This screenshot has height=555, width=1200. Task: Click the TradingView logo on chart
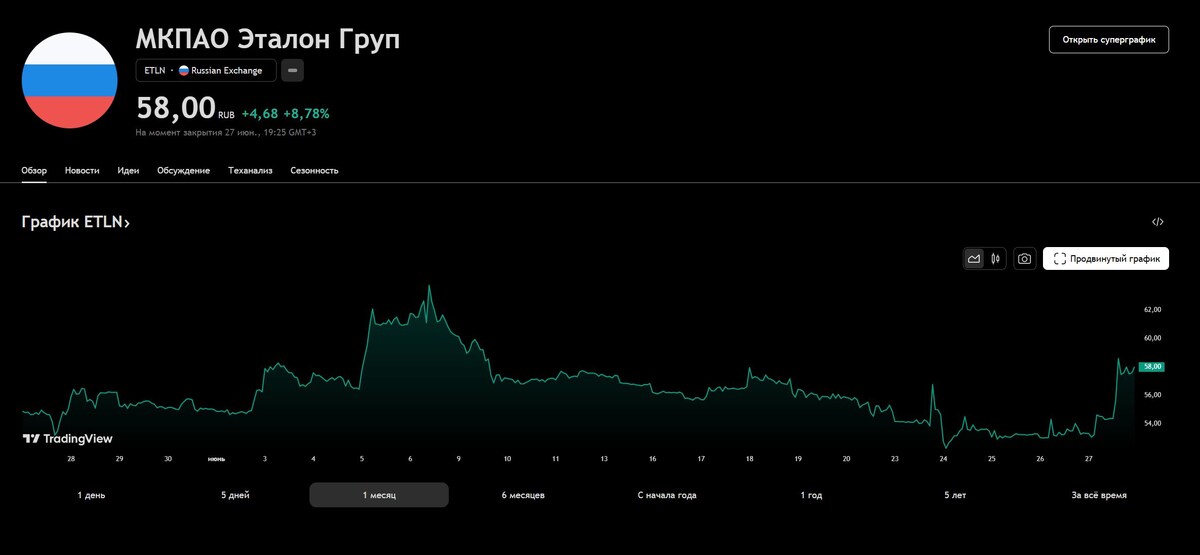(68, 438)
